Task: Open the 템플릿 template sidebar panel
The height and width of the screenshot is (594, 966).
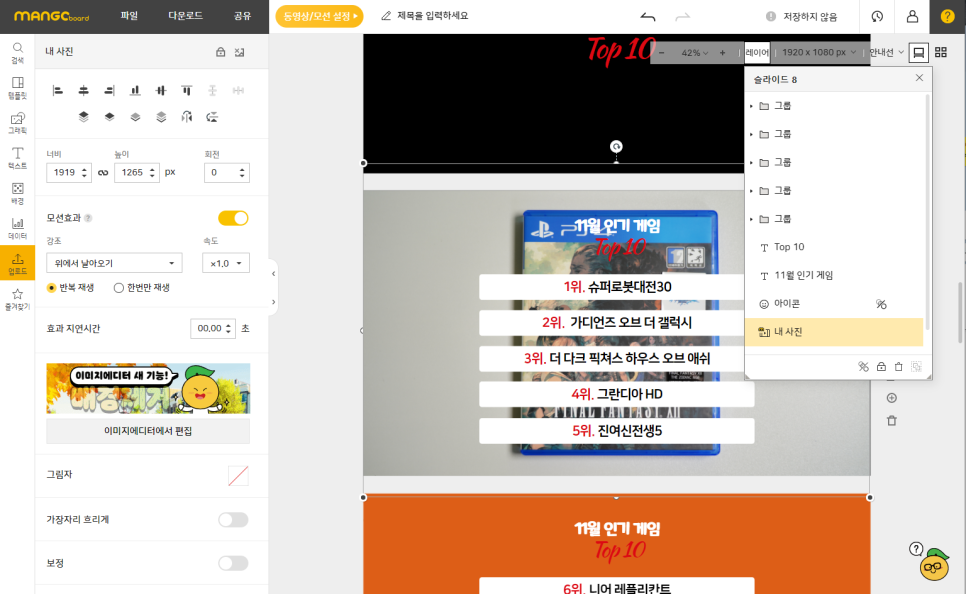Action: click(17, 88)
